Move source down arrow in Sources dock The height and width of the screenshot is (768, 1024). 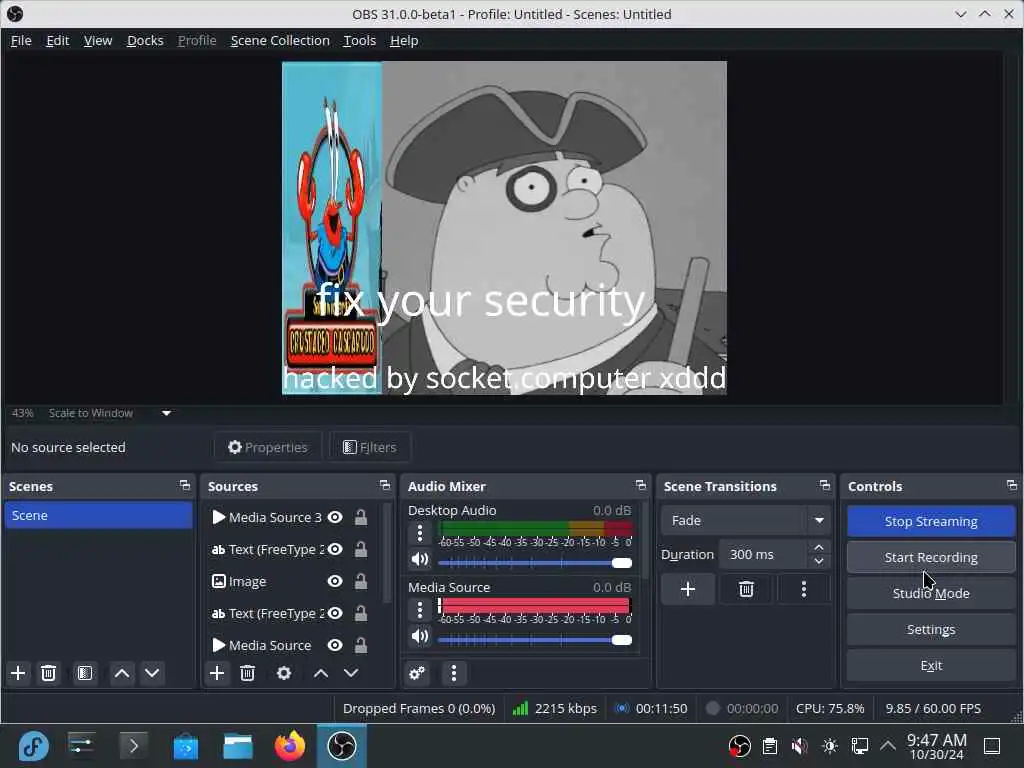[351, 673]
